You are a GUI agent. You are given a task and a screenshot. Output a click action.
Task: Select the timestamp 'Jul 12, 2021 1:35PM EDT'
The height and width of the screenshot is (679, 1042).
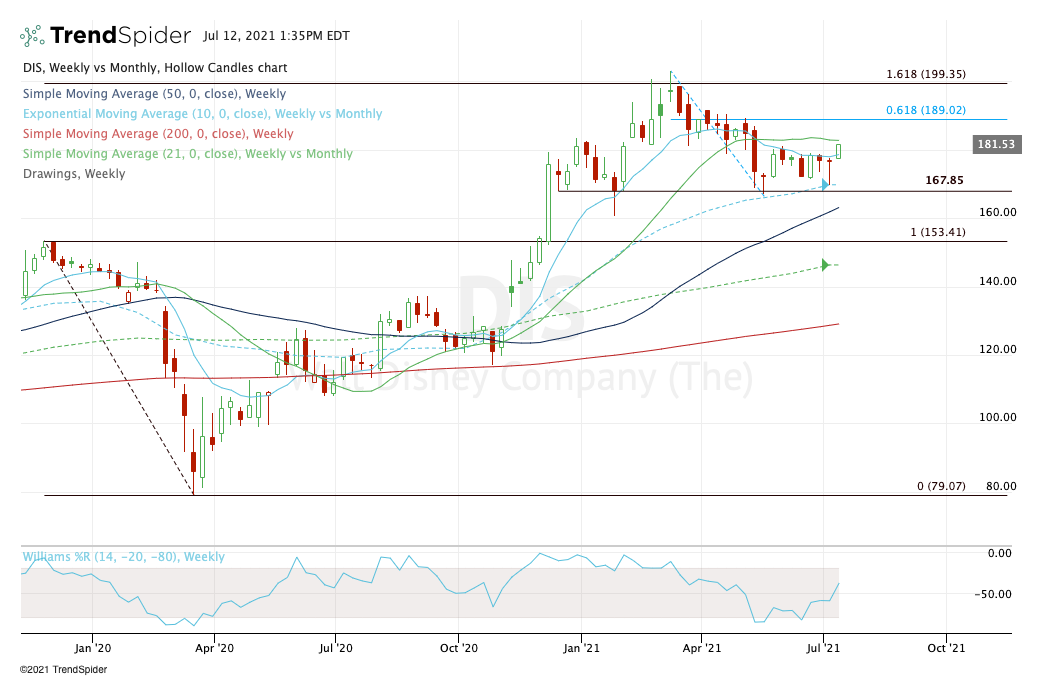[276, 36]
